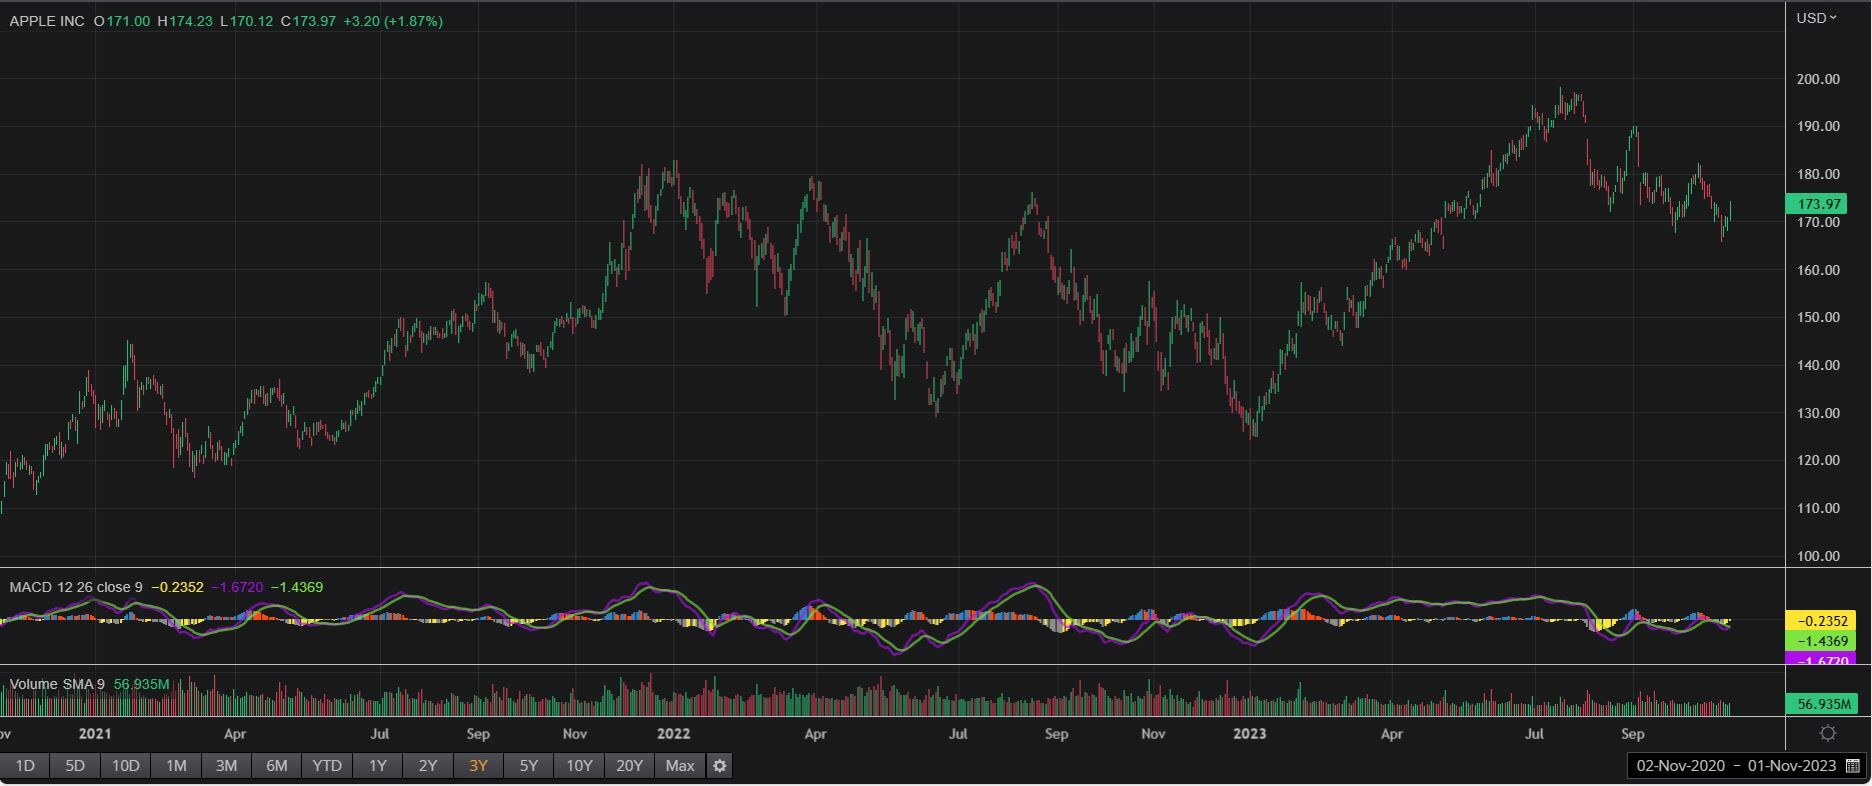Click the yellow -0.2352 MACD histogram tag
The image size is (1872, 786).
(1820, 621)
